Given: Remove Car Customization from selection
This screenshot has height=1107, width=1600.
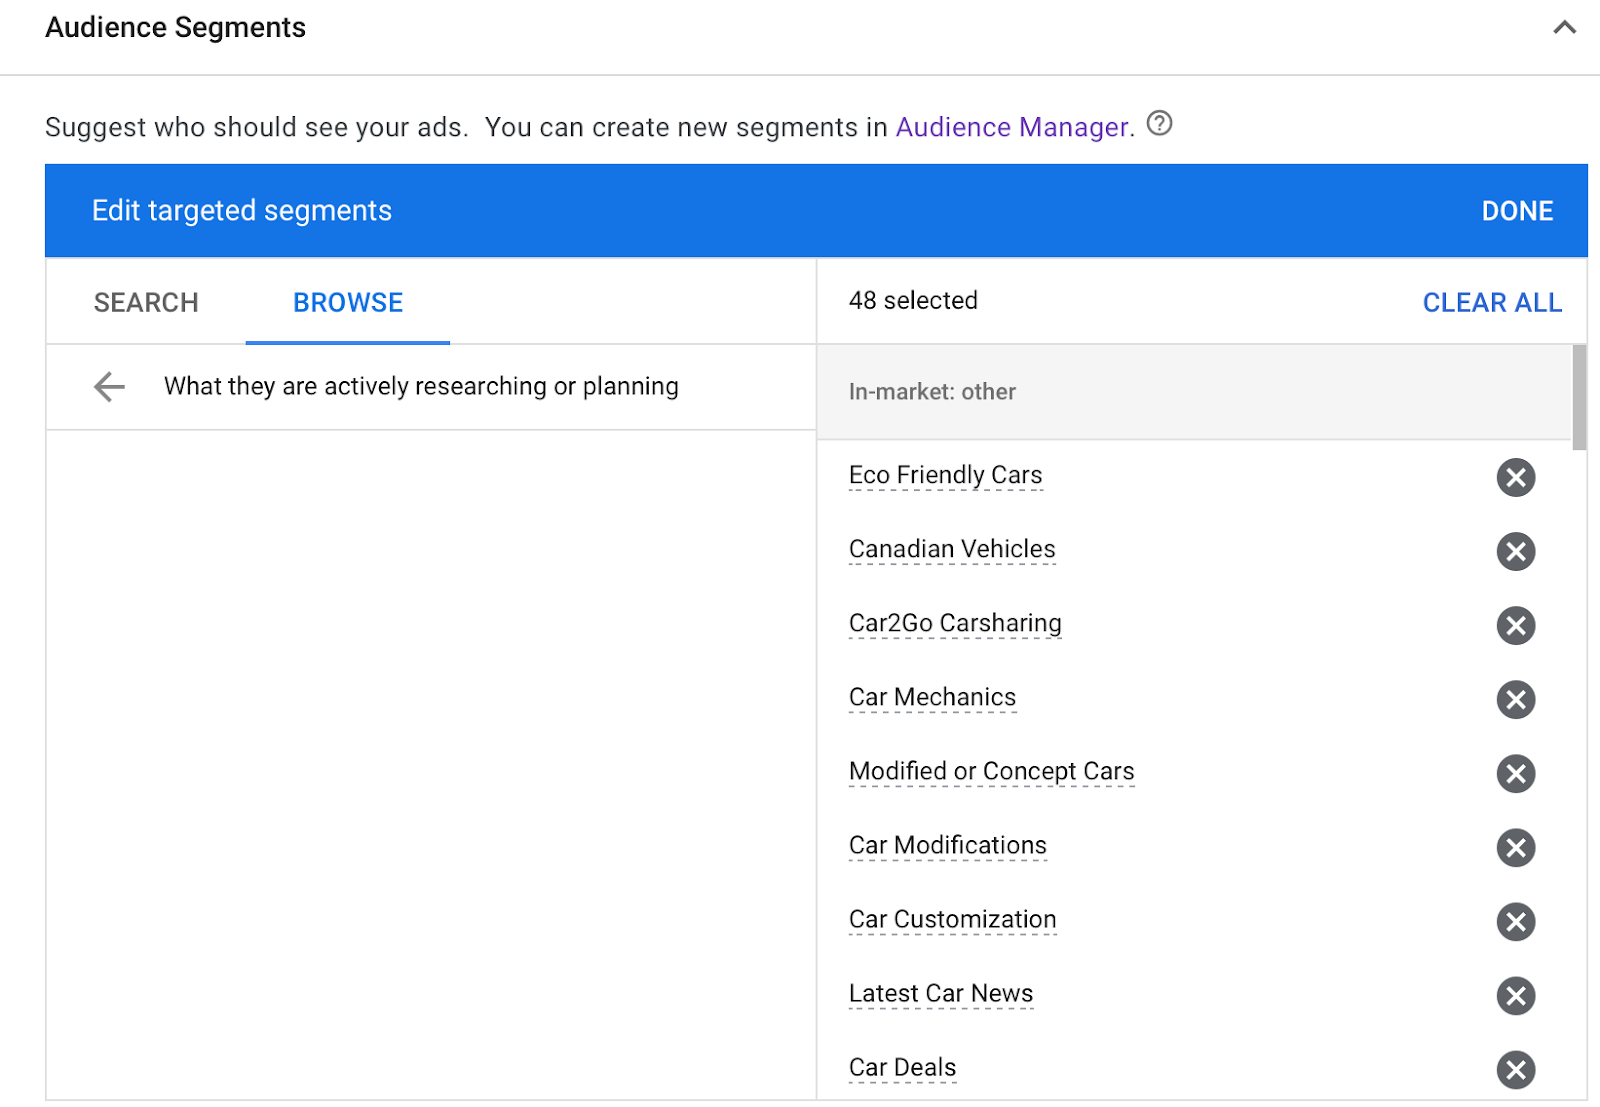Looking at the screenshot, I should tap(1515, 921).
